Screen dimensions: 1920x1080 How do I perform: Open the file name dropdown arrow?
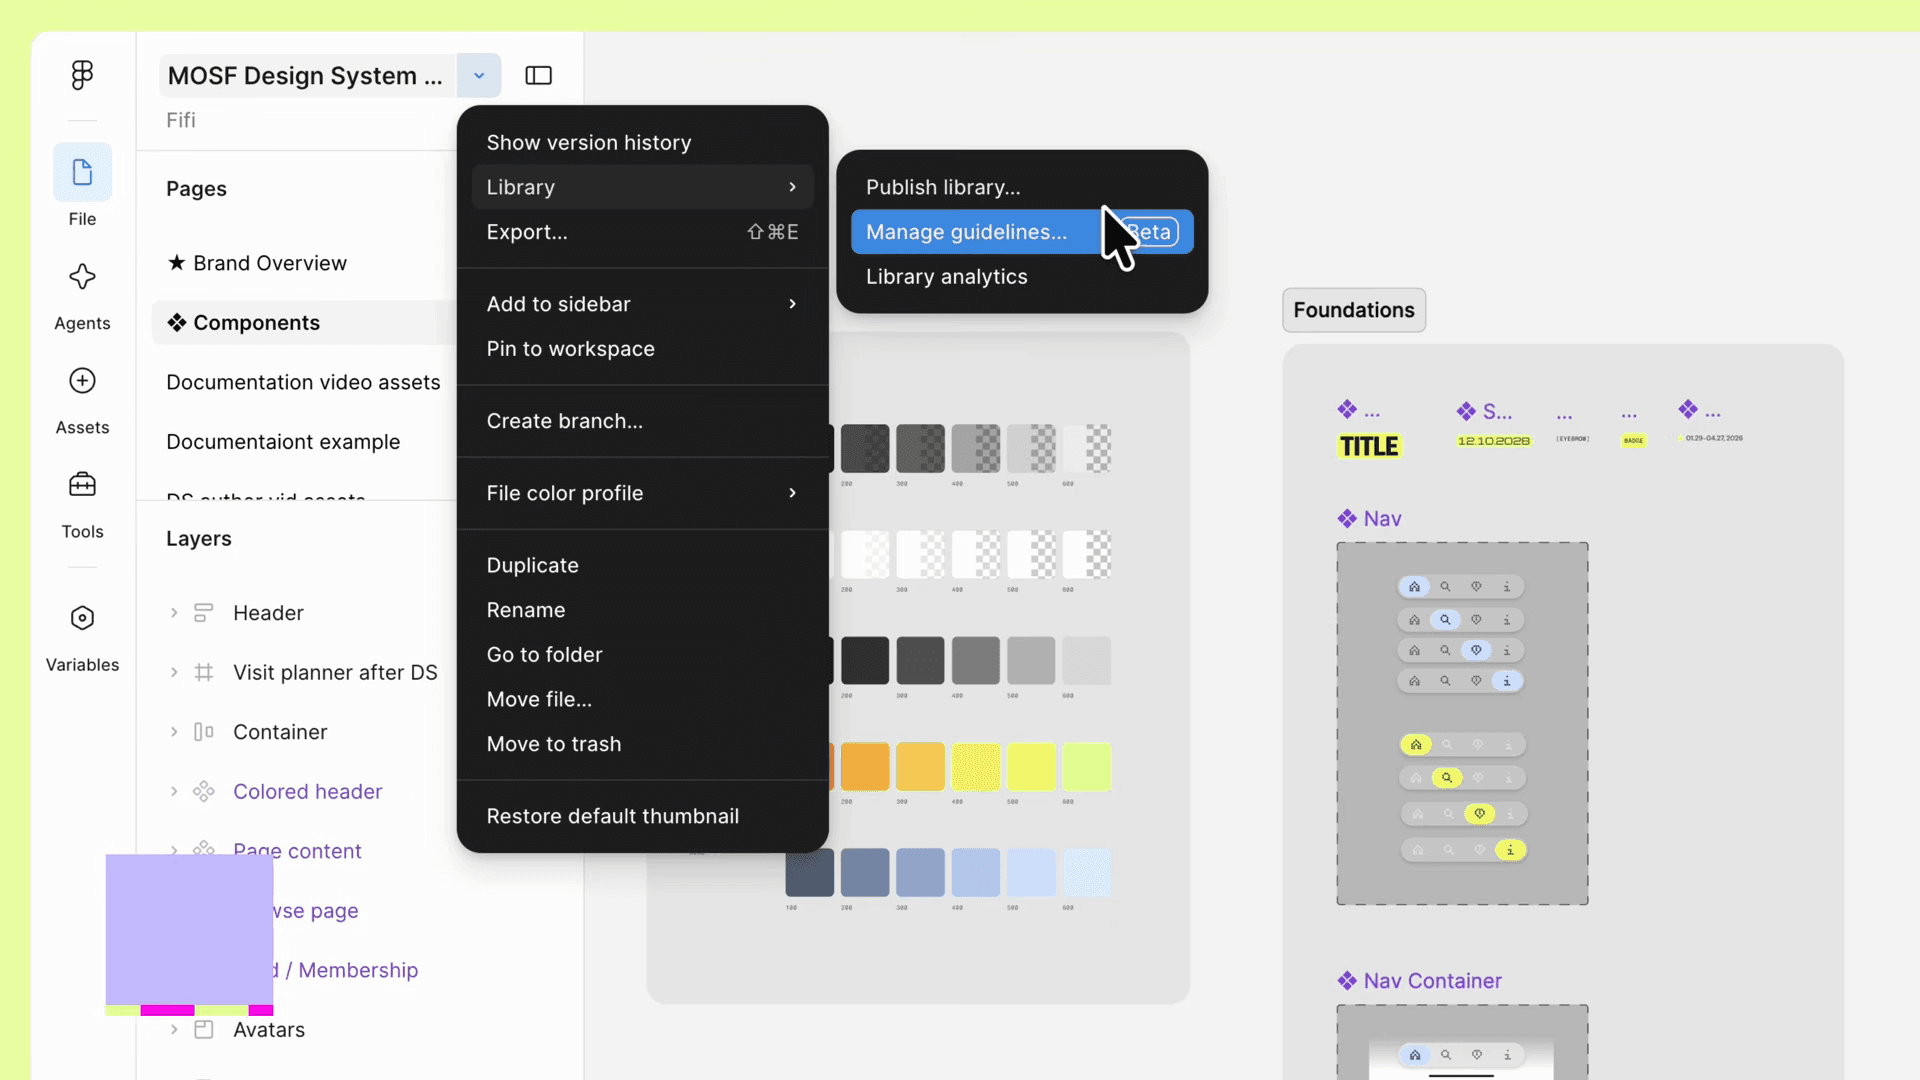click(x=479, y=75)
